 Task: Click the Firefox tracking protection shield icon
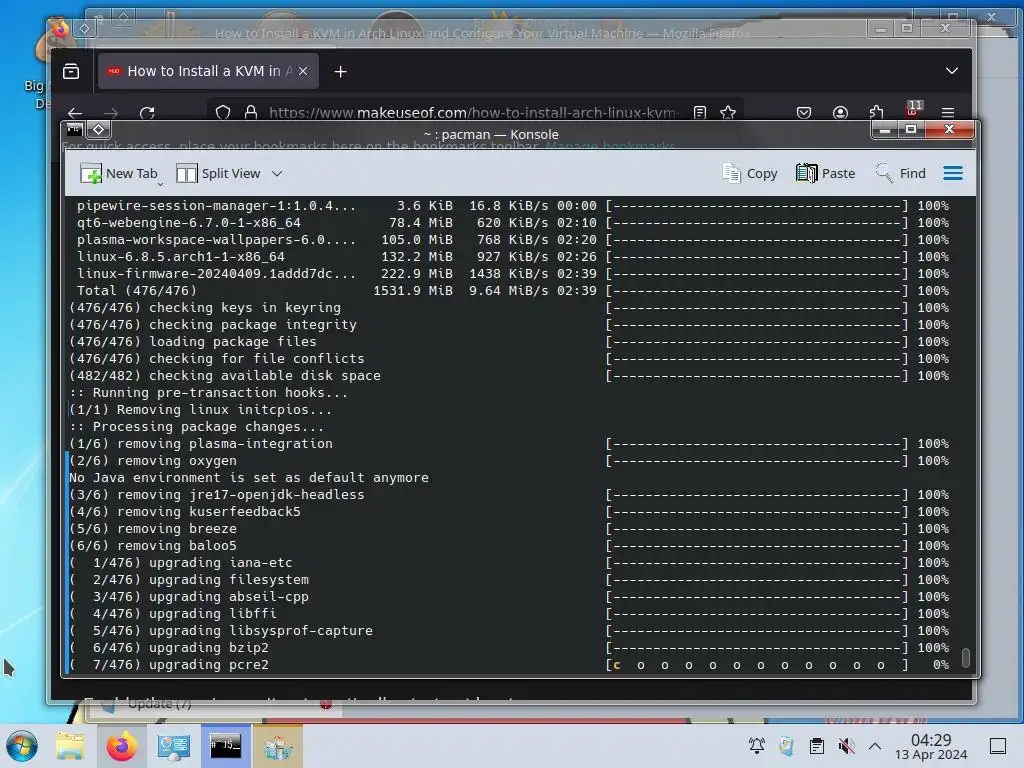223,112
